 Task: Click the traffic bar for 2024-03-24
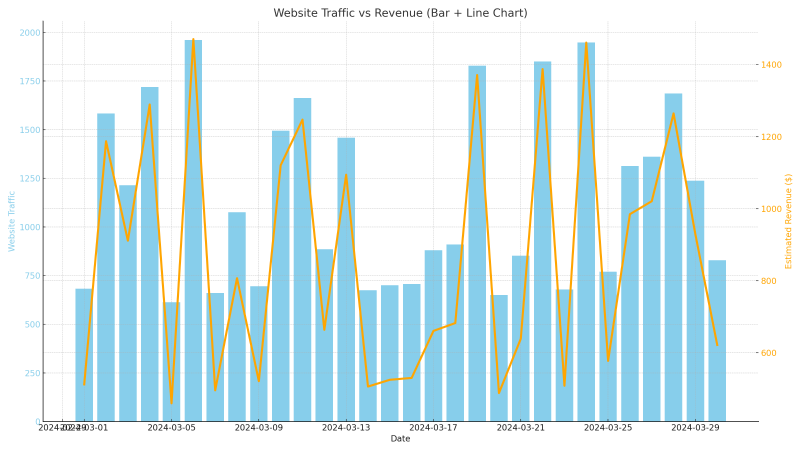coord(586,230)
